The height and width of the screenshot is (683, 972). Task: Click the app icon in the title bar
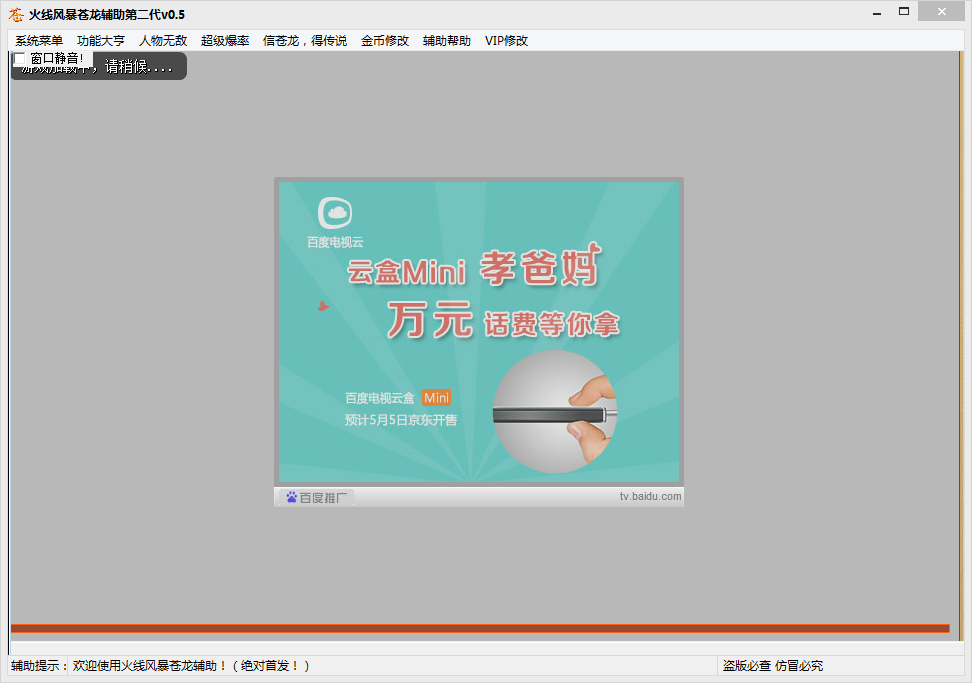[x=15, y=14]
